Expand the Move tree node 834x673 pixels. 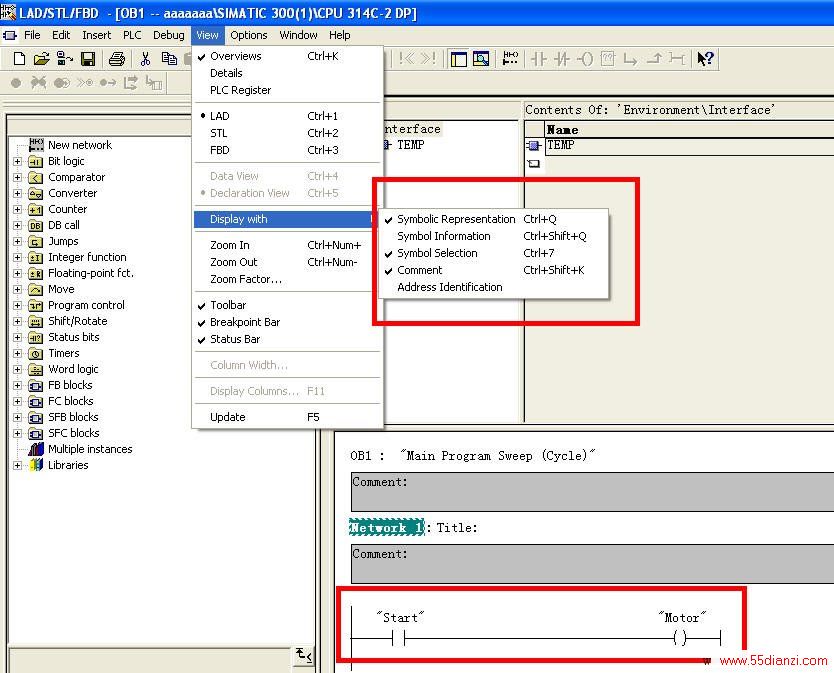18,289
